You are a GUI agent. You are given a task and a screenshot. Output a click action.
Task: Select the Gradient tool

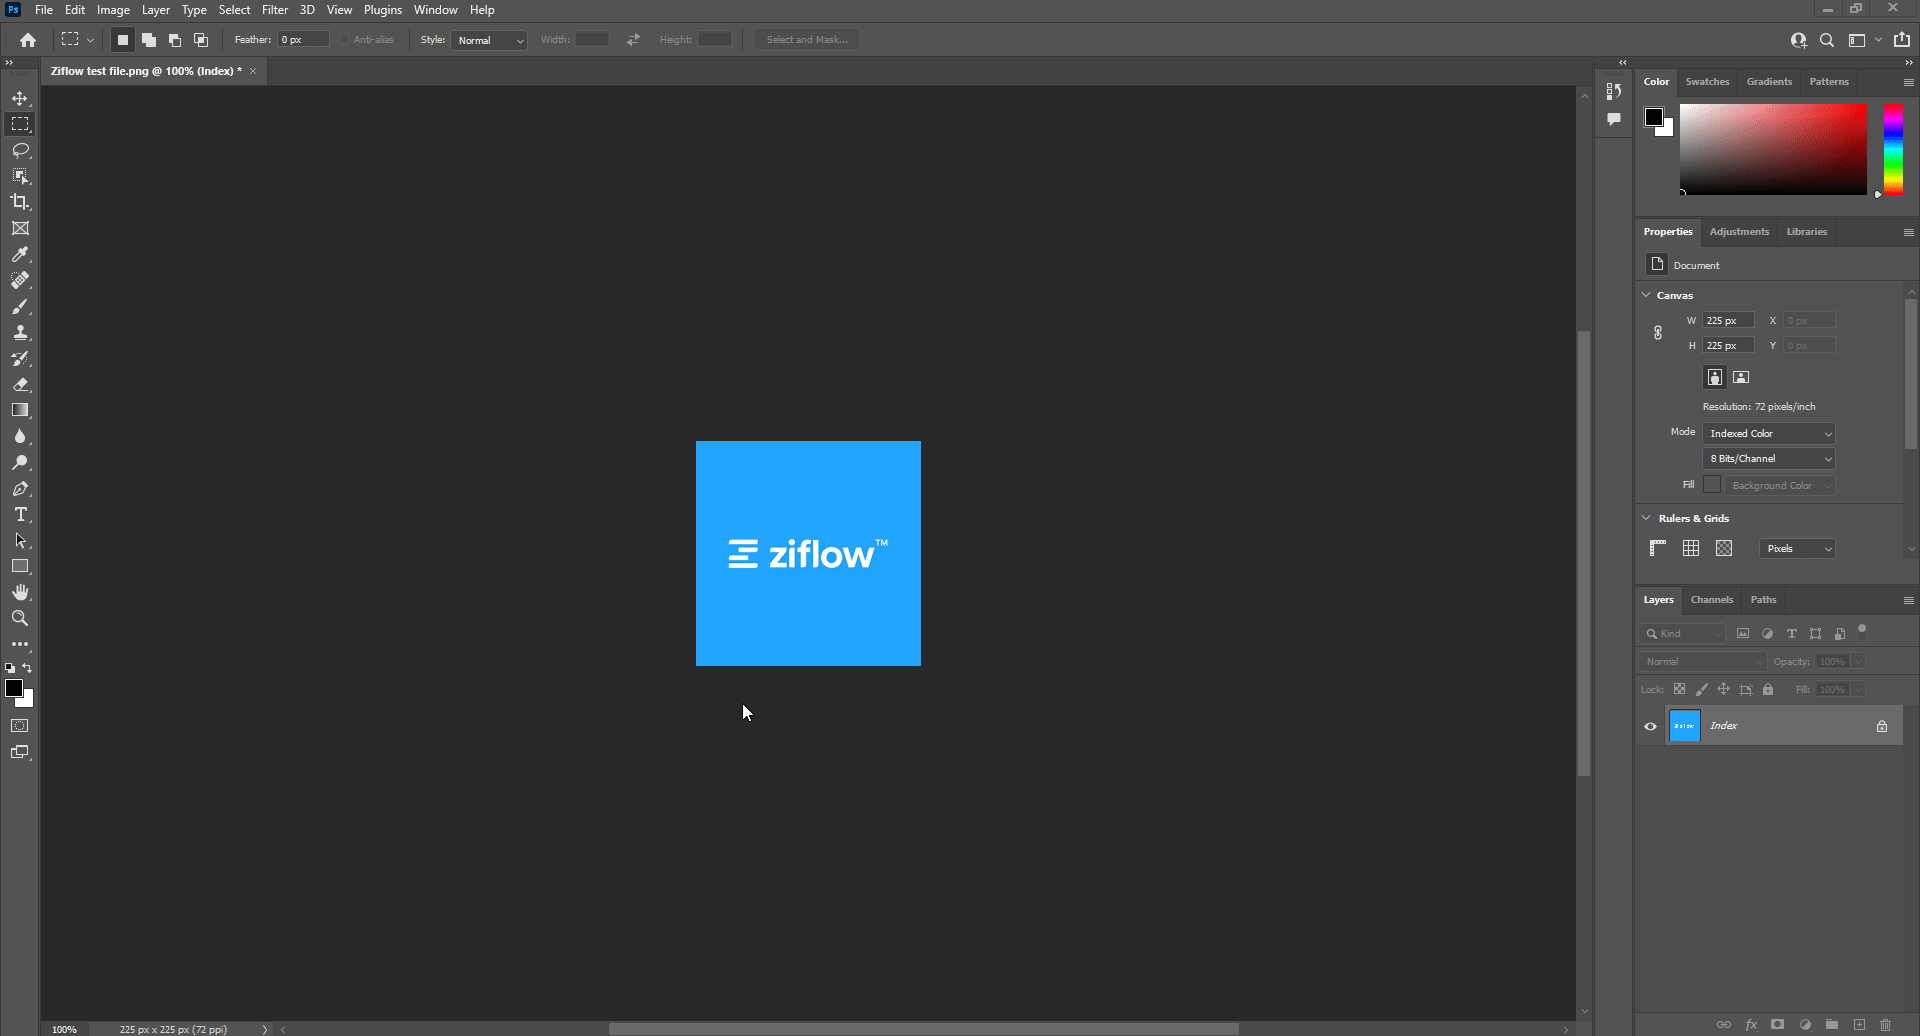[x=20, y=410]
